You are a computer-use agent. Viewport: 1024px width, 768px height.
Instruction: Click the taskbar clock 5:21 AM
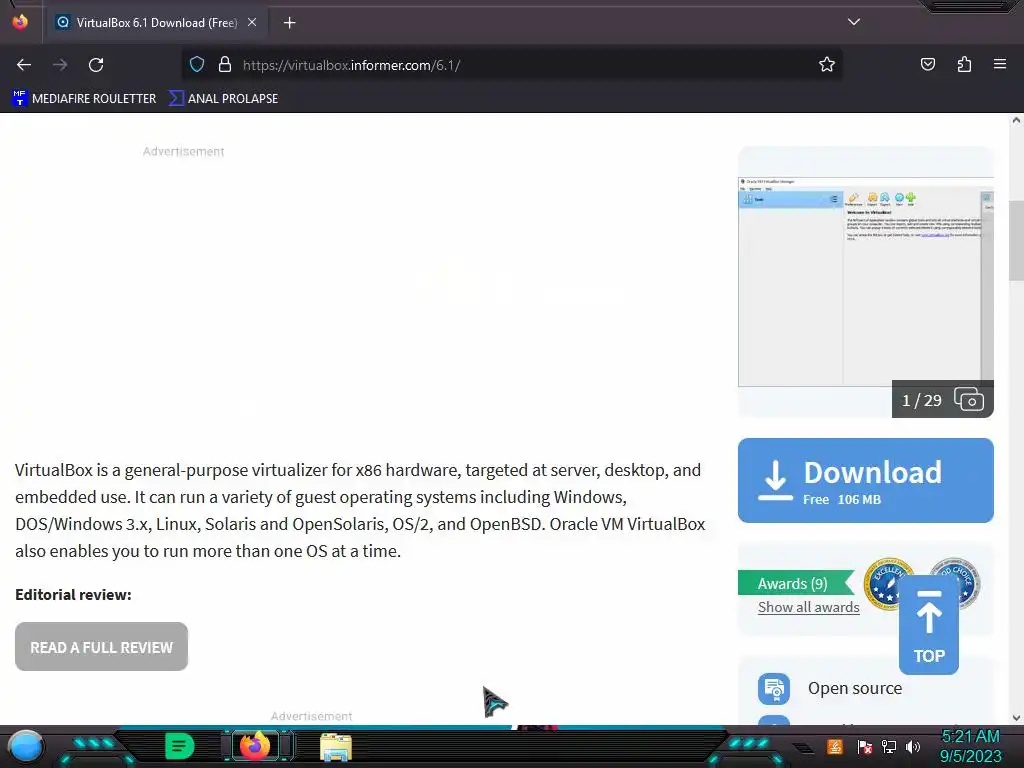(970, 737)
